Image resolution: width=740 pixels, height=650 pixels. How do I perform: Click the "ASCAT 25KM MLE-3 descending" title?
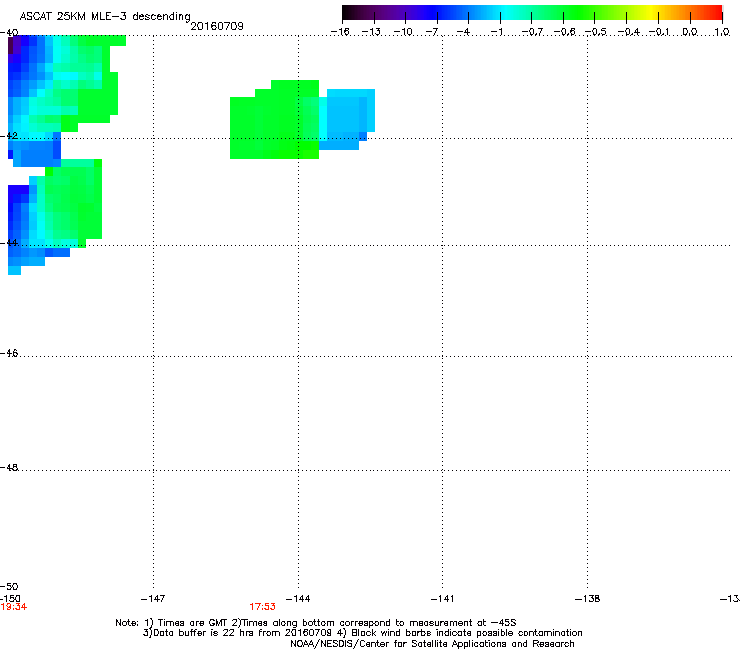105,16
